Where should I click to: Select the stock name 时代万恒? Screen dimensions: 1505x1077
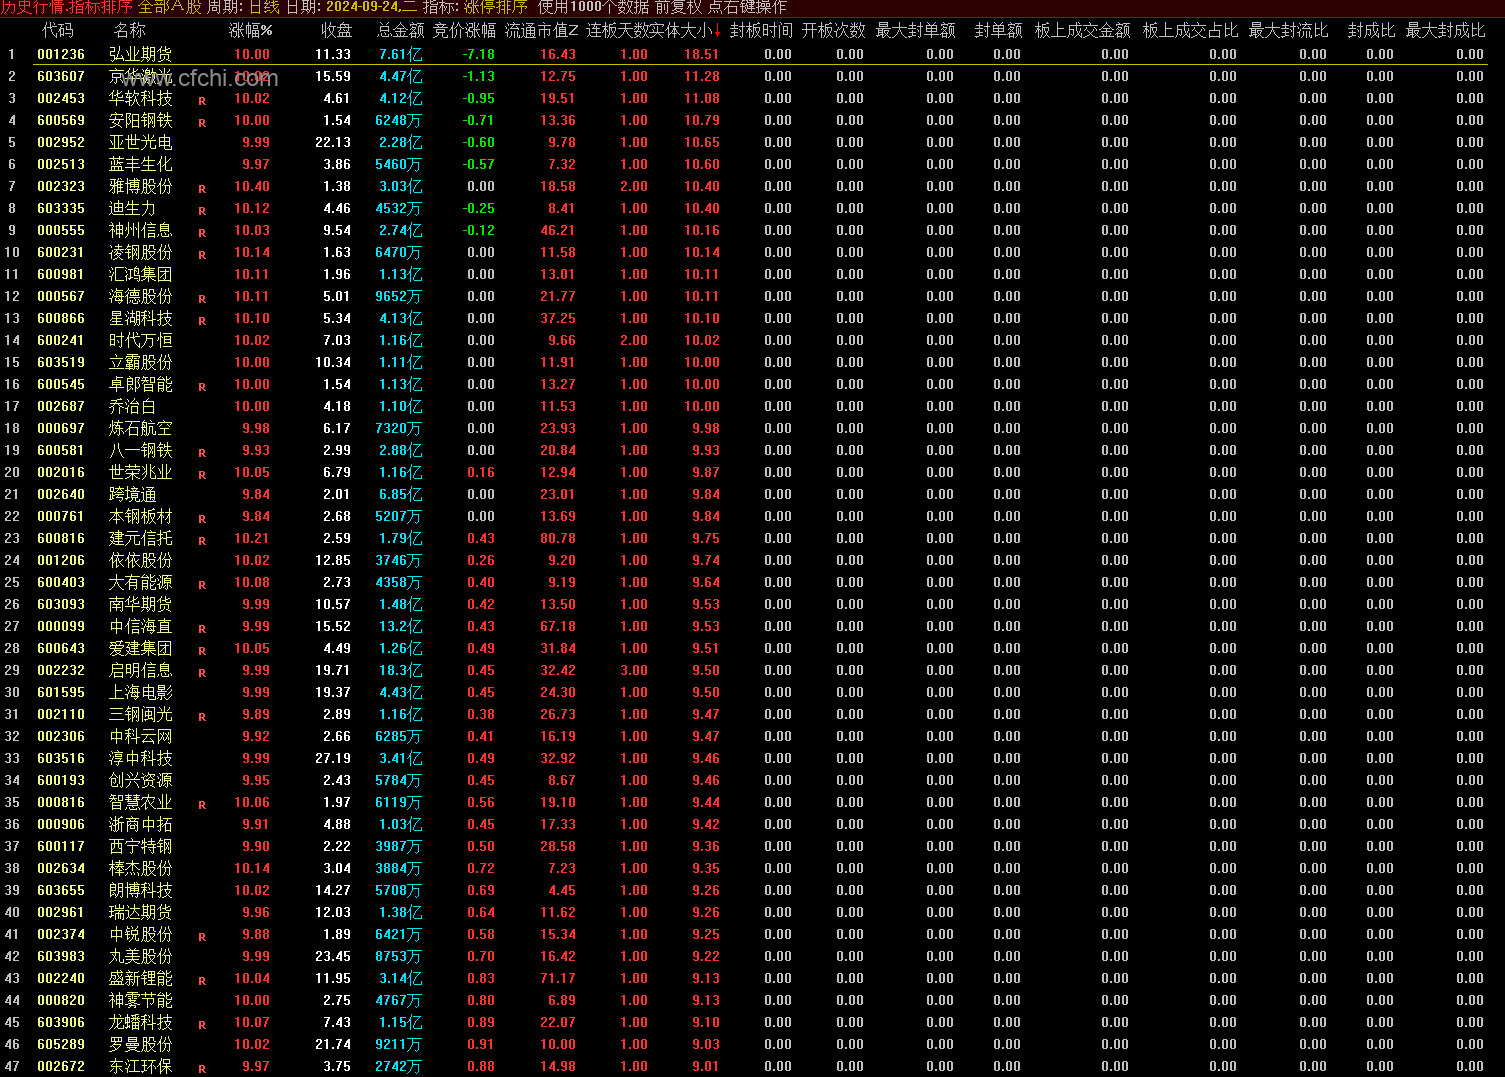pyautogui.click(x=141, y=340)
